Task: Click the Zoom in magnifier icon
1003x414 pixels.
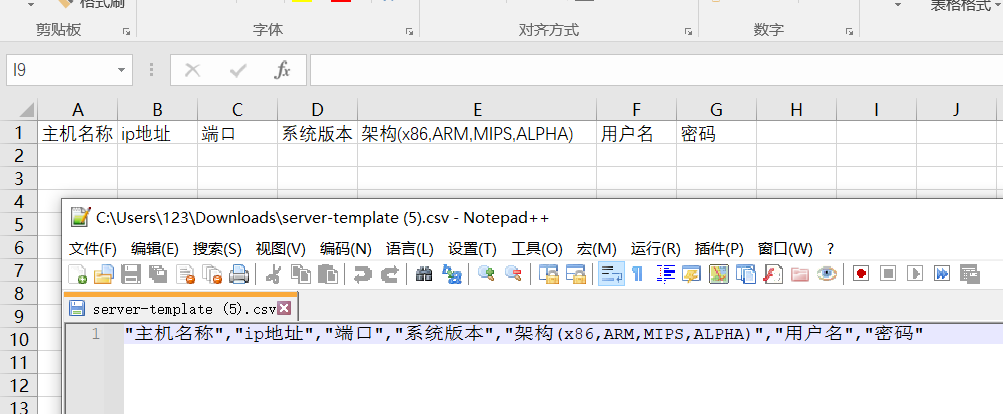Action: point(487,274)
